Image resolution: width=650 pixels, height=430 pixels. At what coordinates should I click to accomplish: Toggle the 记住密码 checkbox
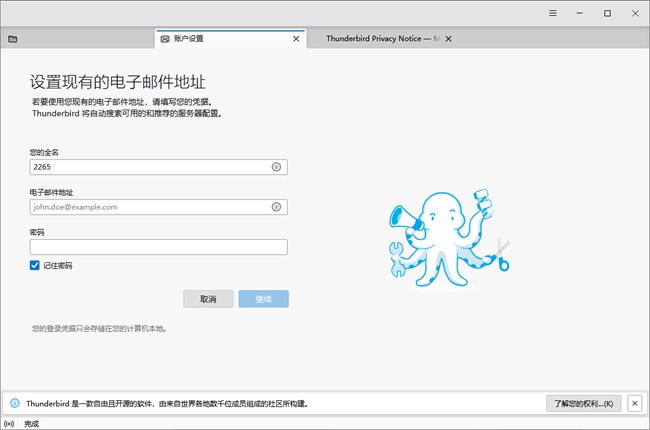(x=35, y=266)
